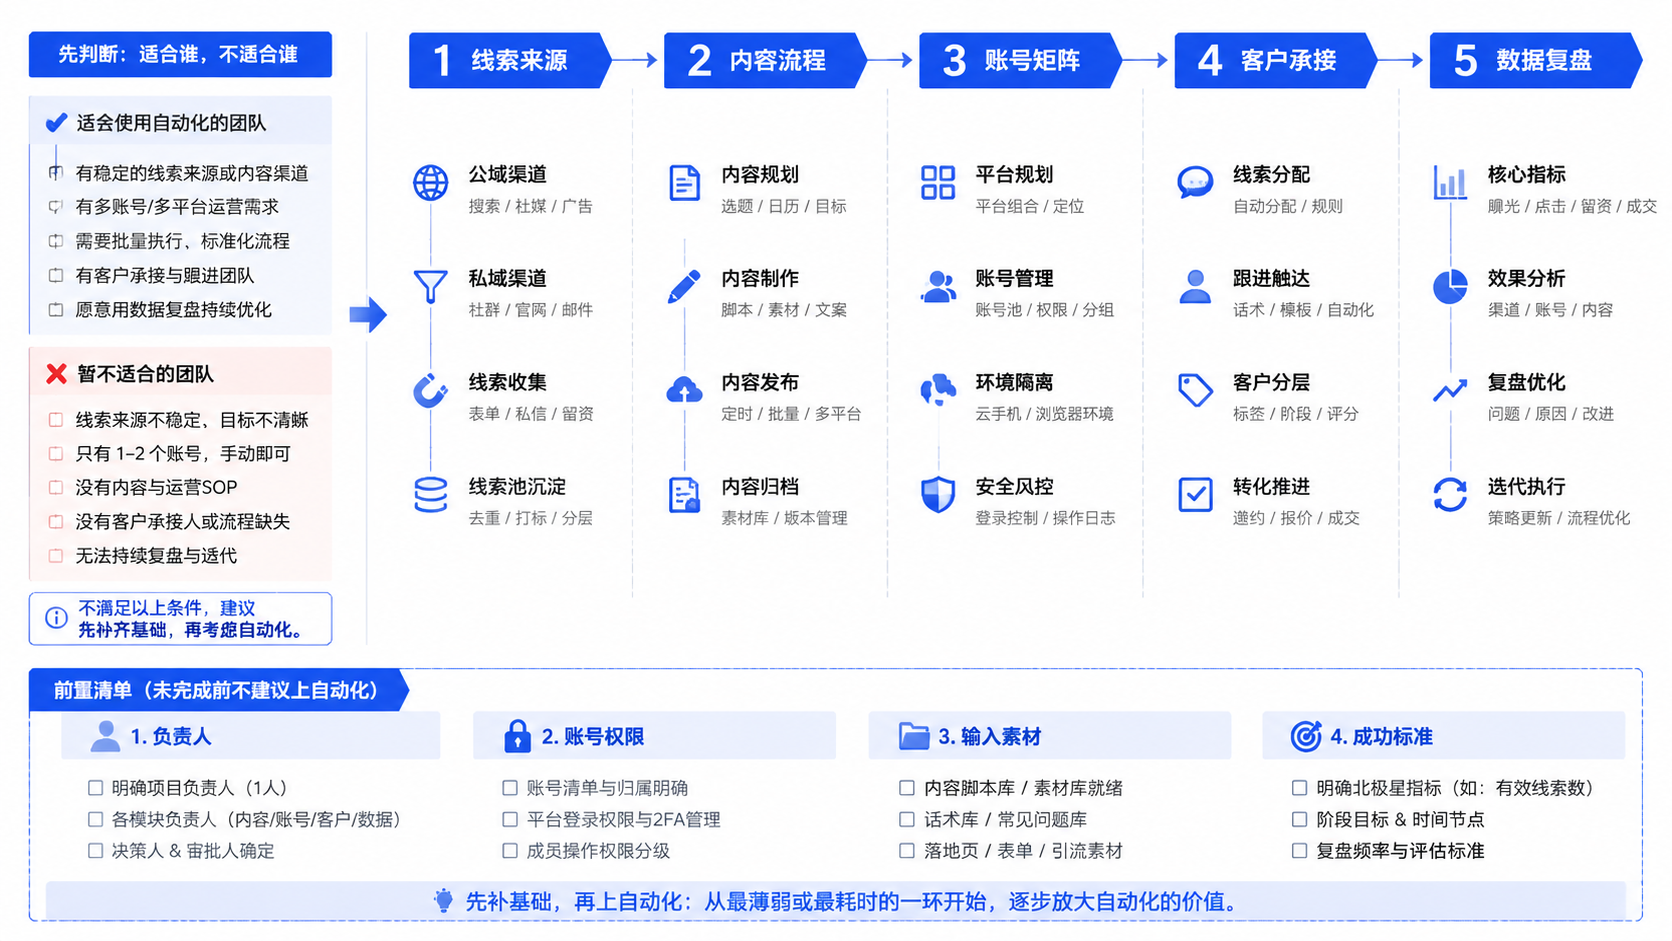Click the 先判断：适合谁，不适合谁 button
1672x941 pixels.
tap(180, 54)
